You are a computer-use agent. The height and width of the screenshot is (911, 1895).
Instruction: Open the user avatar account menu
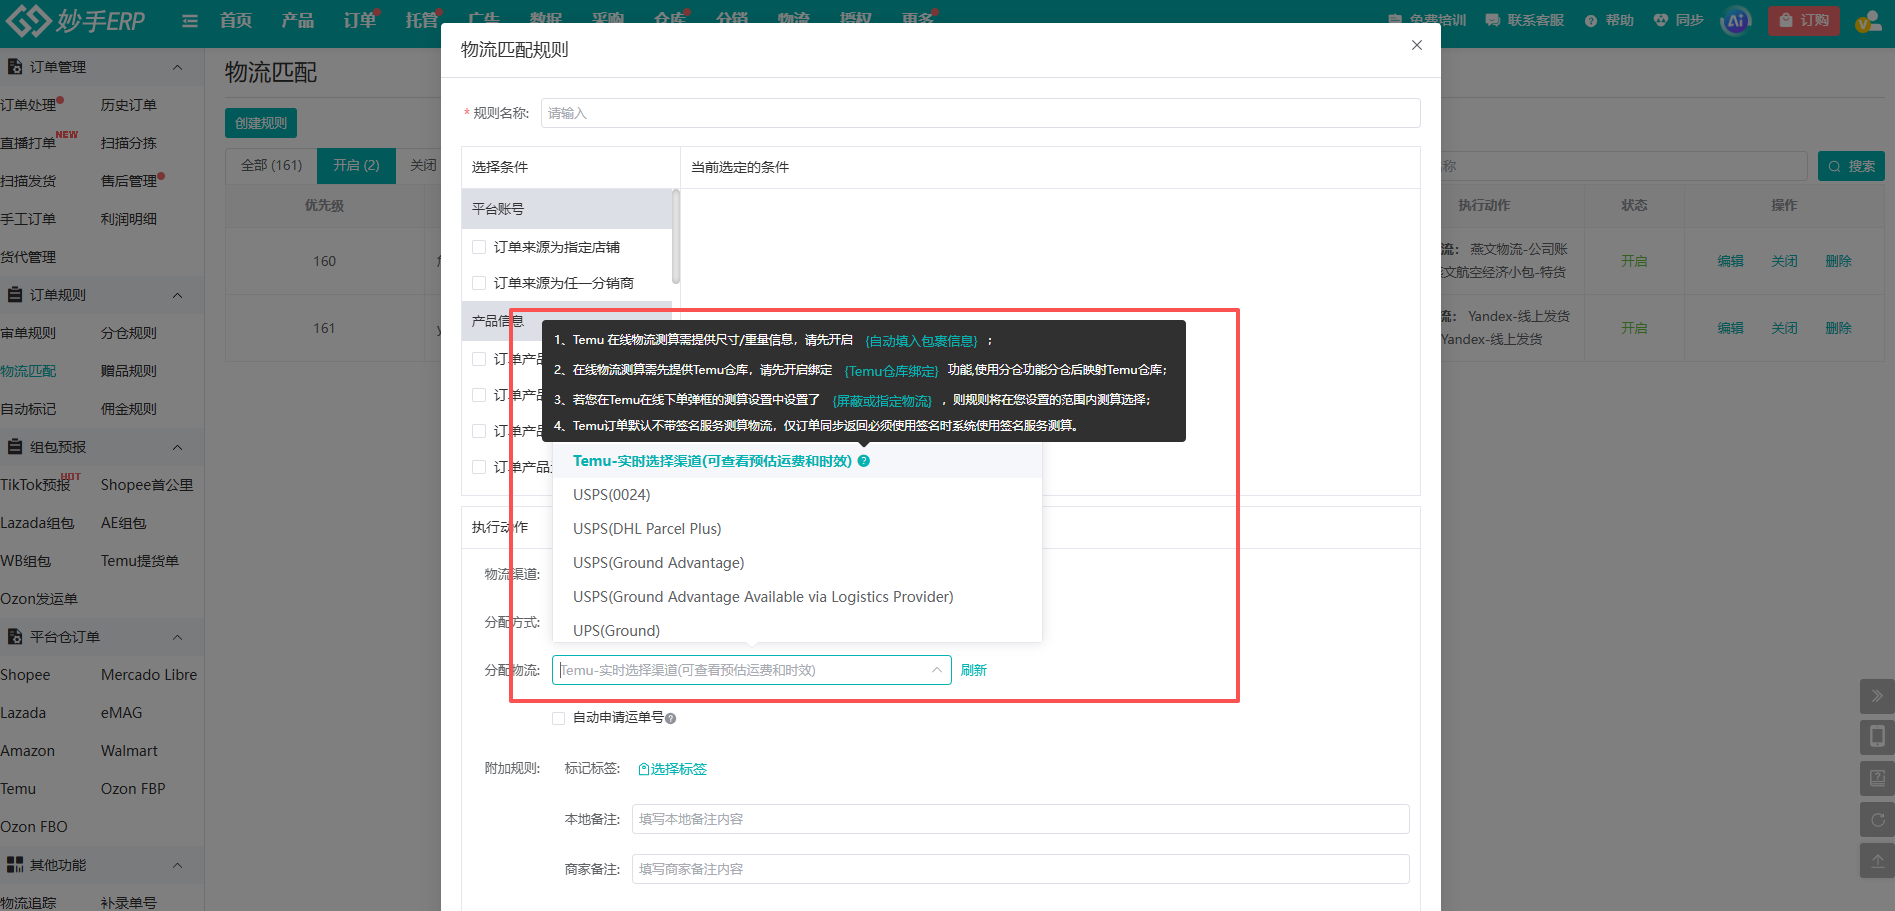[1867, 21]
